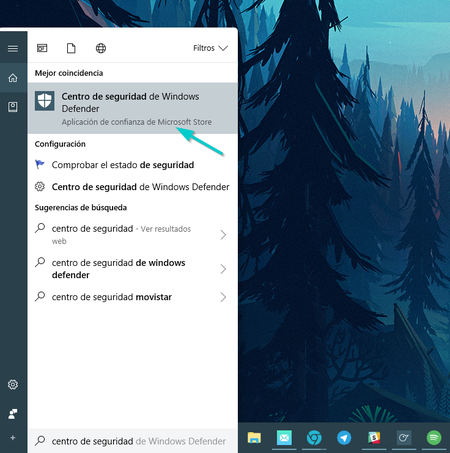Click the blue flag icon next to Comprobar
The width and height of the screenshot is (450, 453).
40,164
